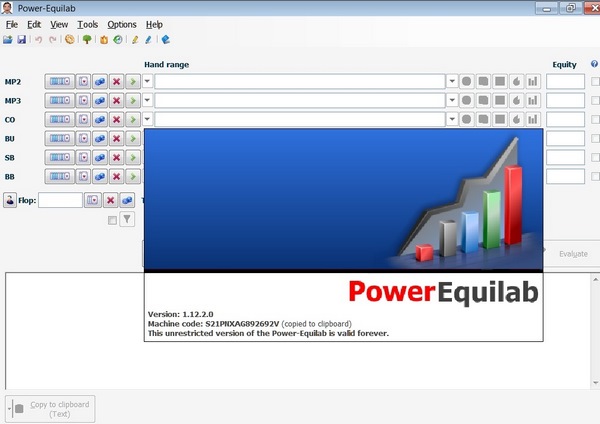Click rounded square icon in MP3 row
The height and width of the screenshot is (424, 600).
483,100
